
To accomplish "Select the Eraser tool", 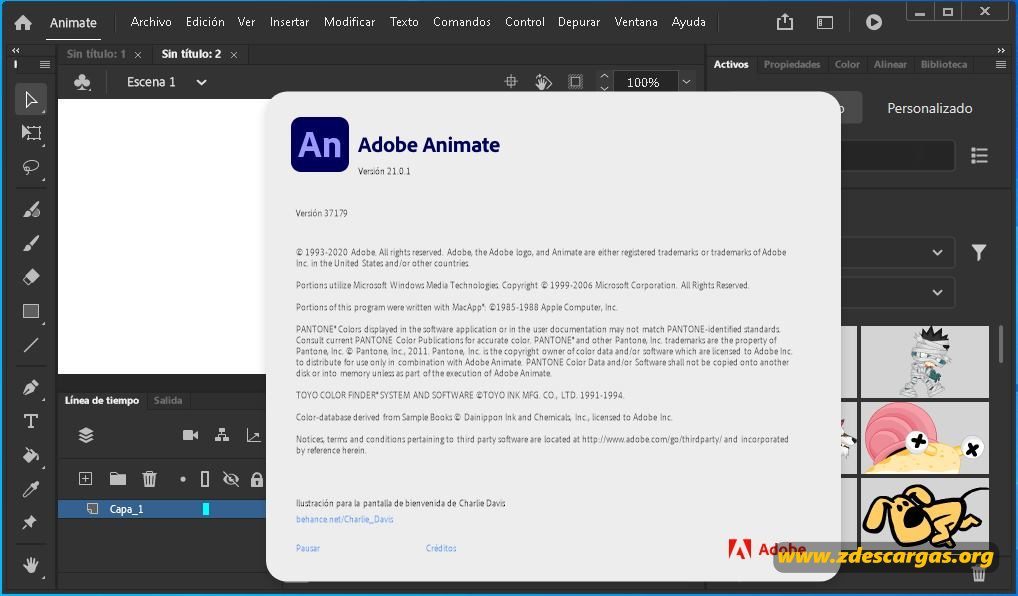I will point(31,277).
